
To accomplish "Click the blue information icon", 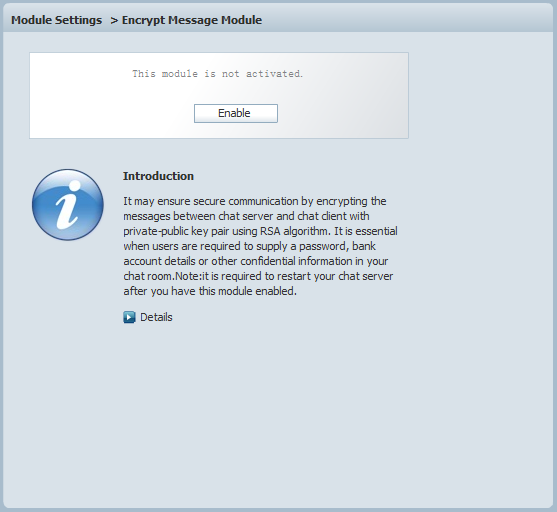I will pyautogui.click(x=68, y=205).
